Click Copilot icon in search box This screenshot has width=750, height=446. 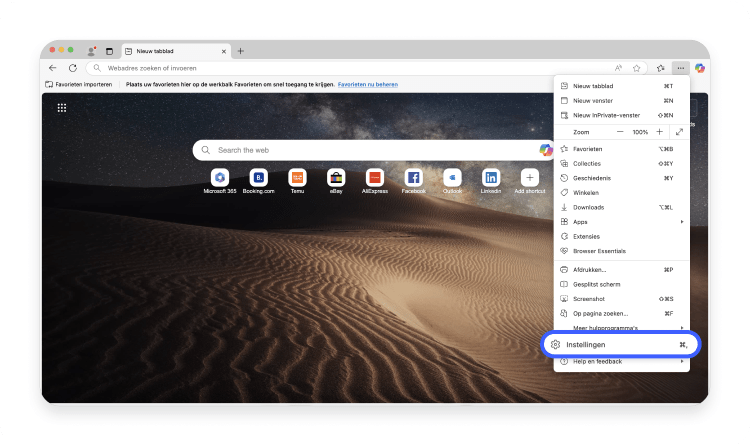pos(546,150)
